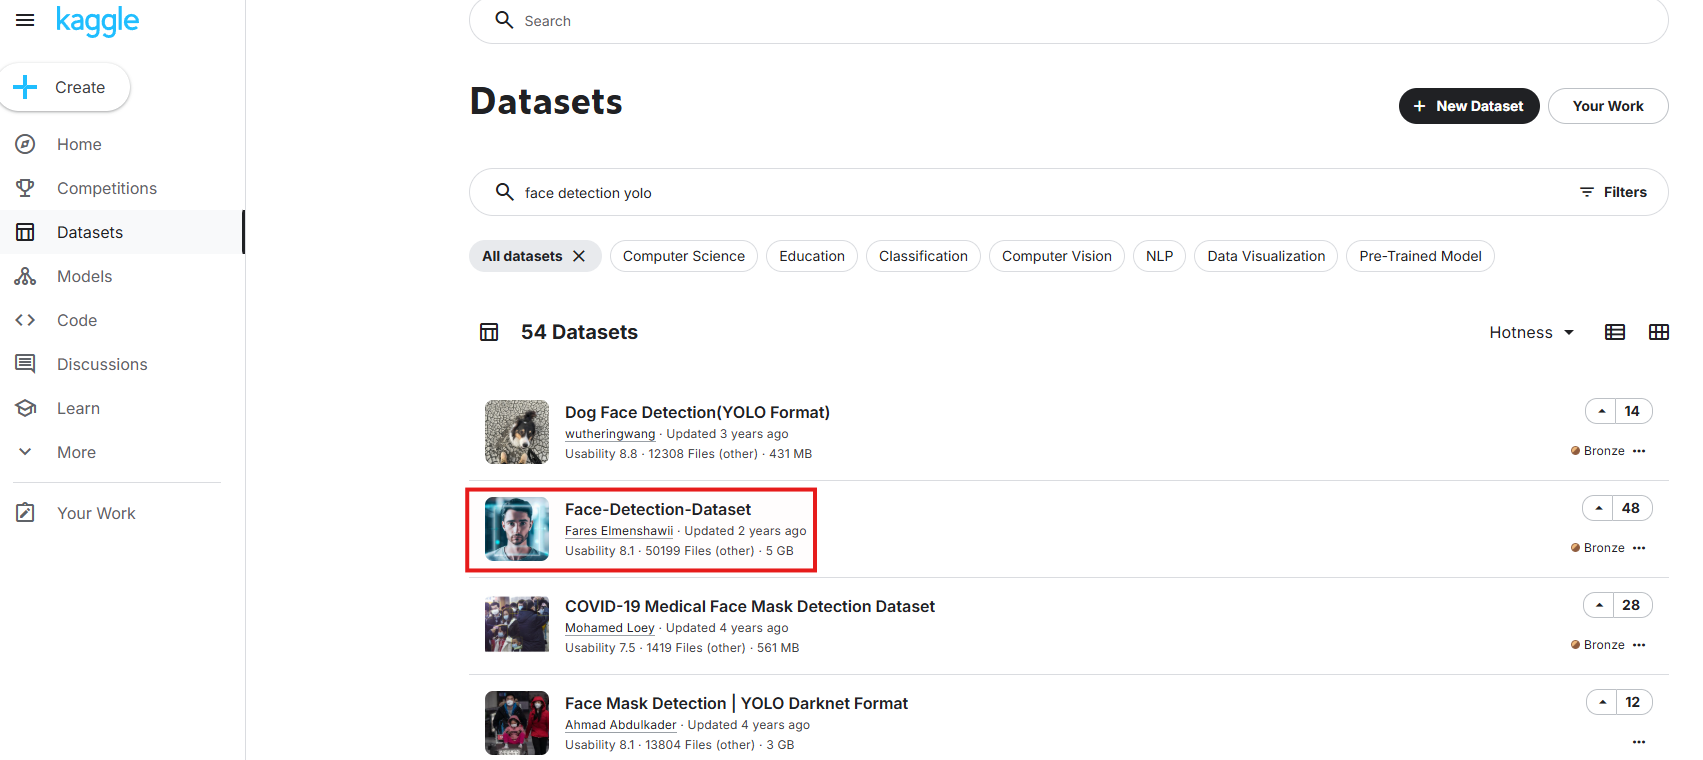
Task: Toggle the Classification tag filter
Action: coord(923,256)
